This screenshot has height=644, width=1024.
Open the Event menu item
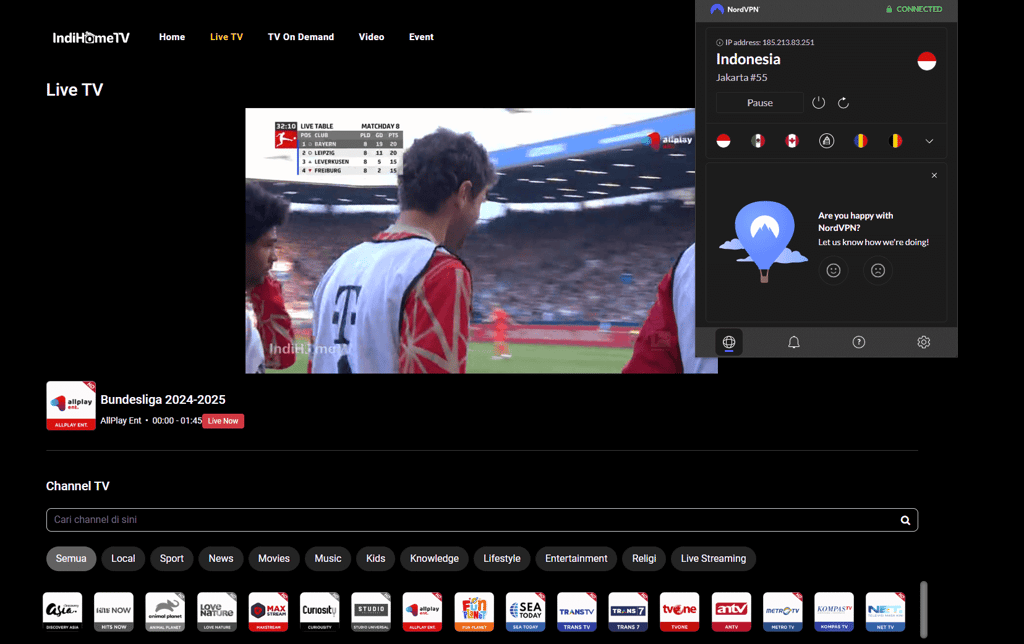point(421,37)
